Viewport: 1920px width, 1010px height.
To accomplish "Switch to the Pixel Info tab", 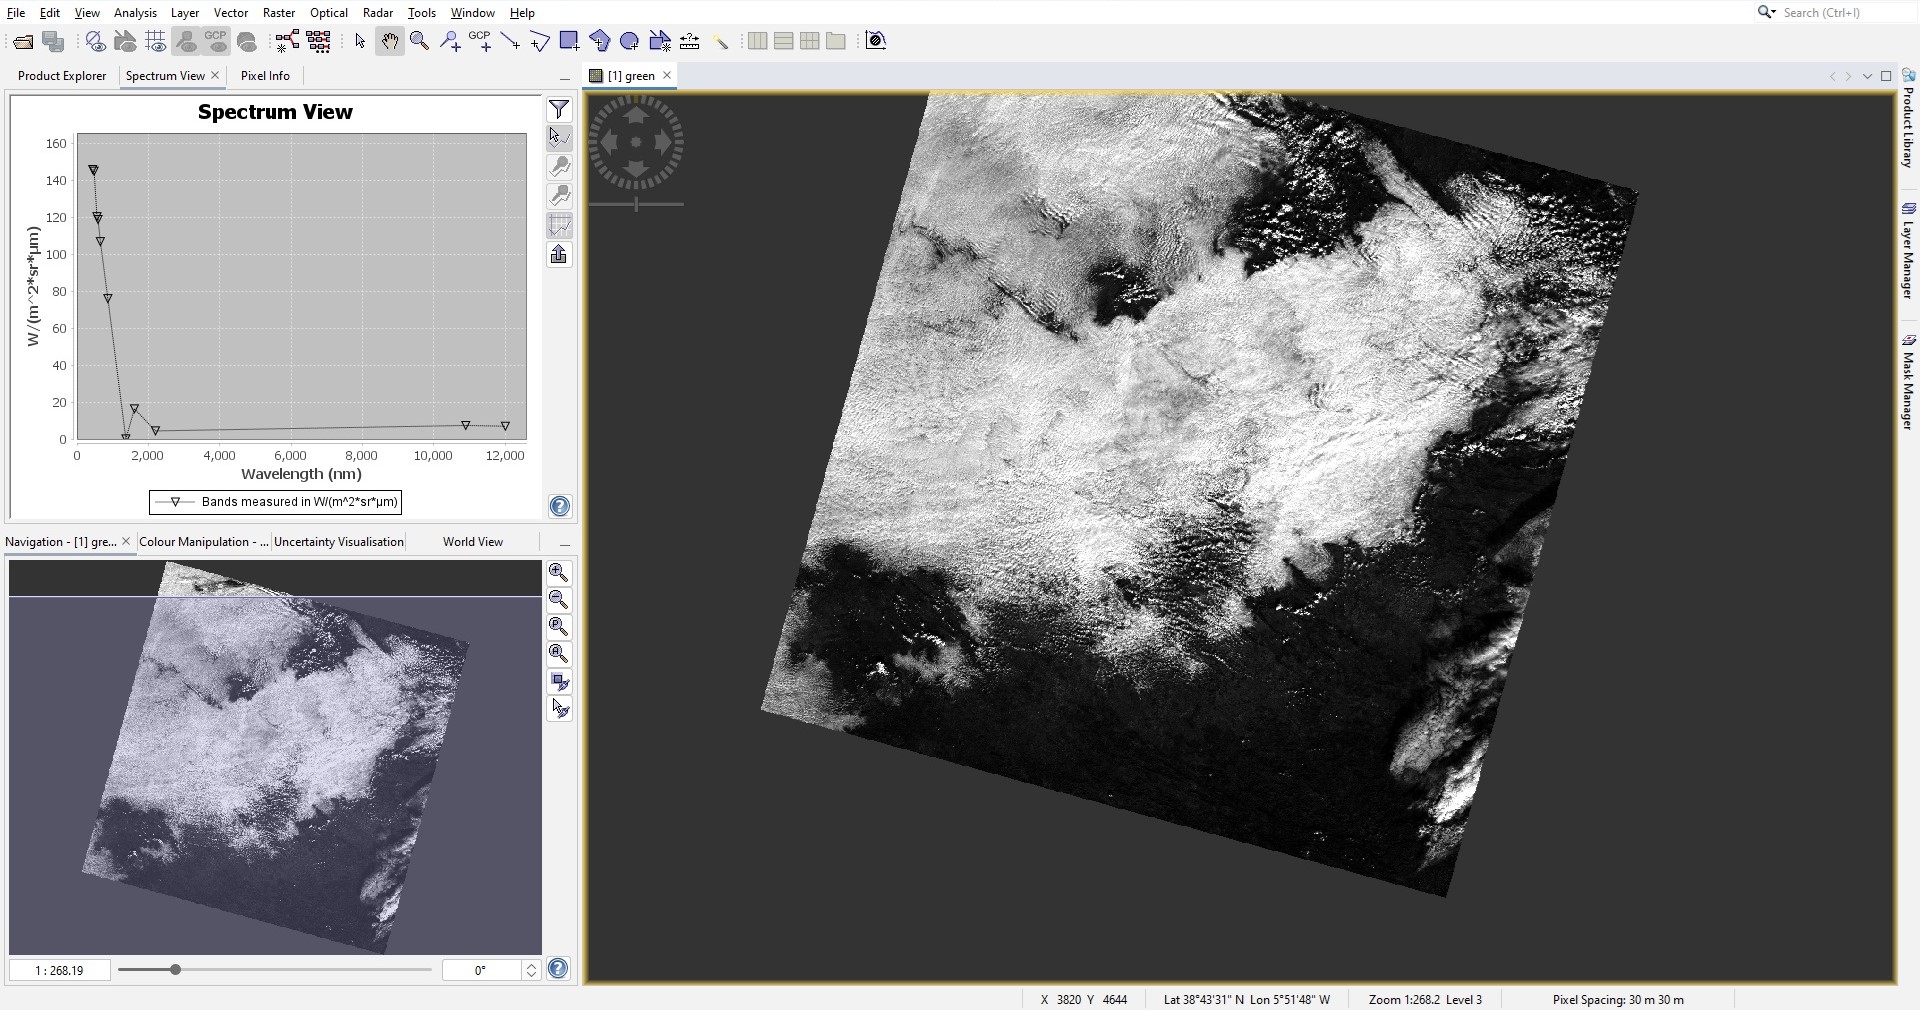I will click(265, 76).
